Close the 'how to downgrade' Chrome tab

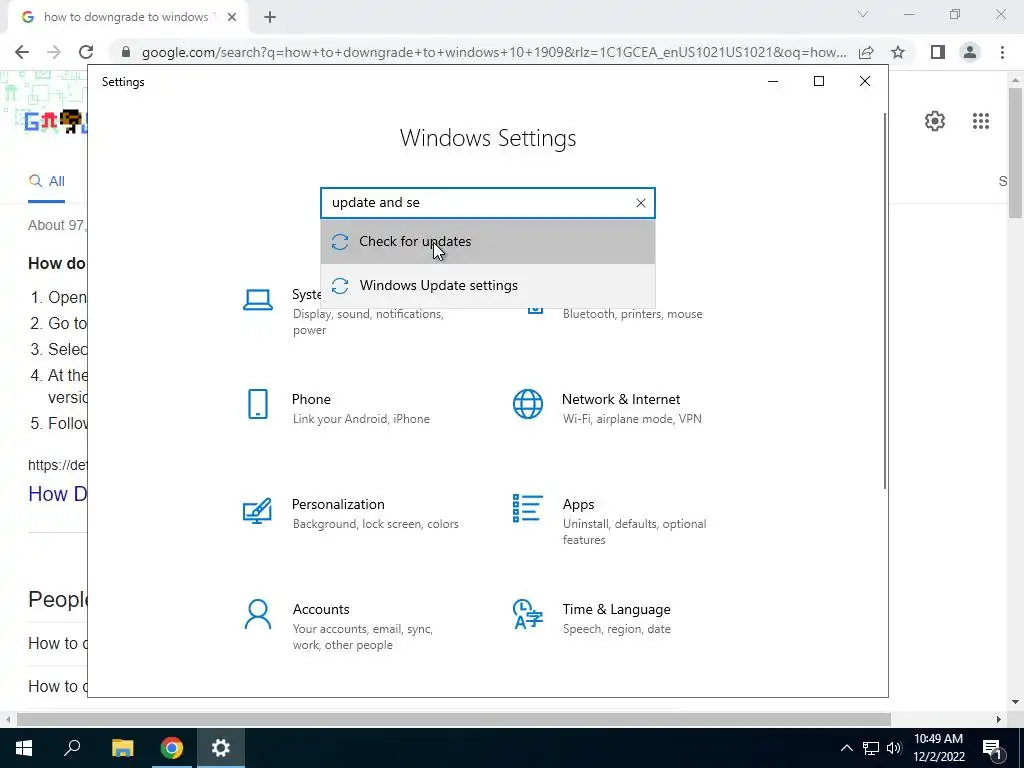point(231,18)
